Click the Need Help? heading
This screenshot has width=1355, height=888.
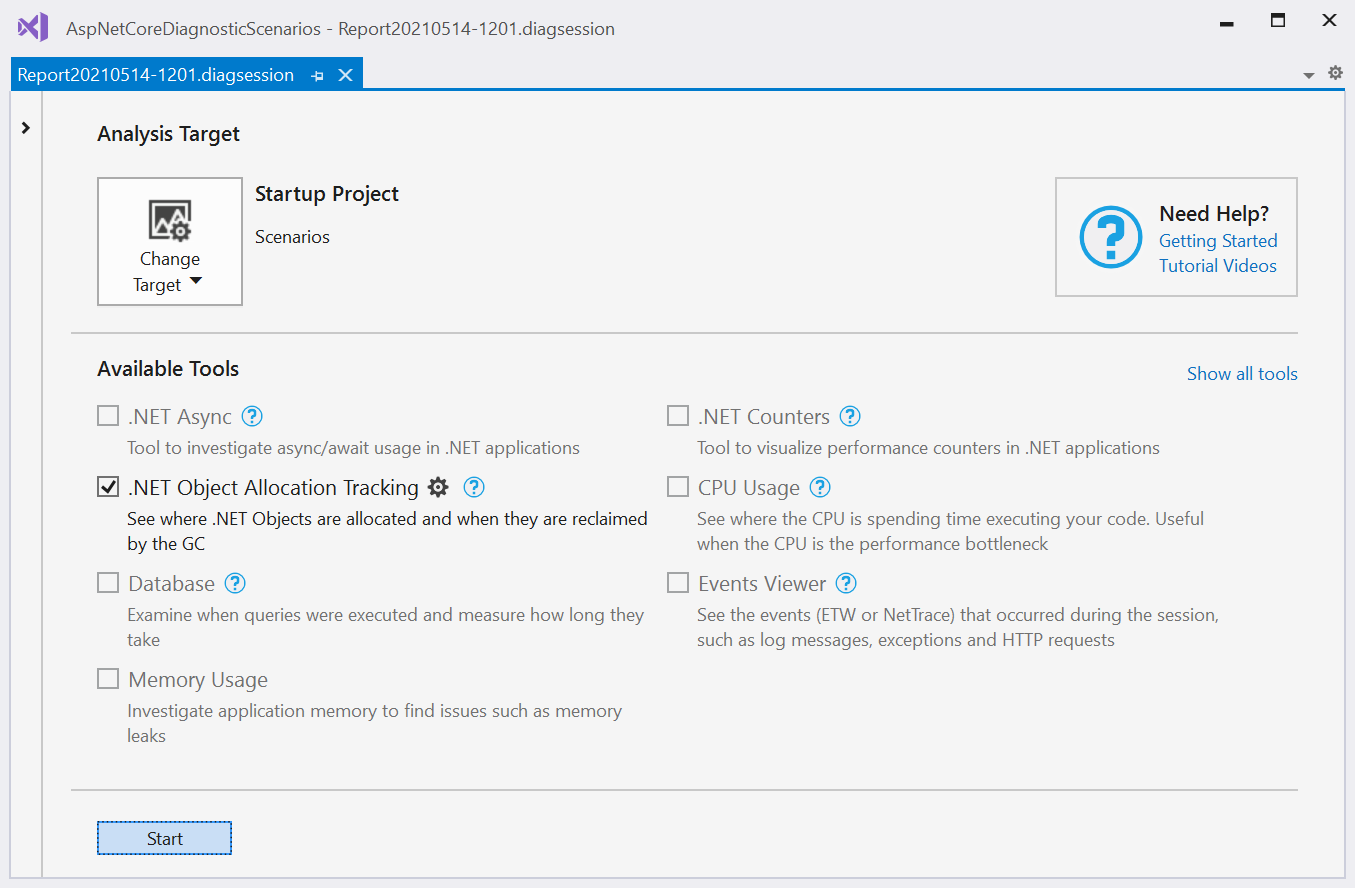point(1214,213)
